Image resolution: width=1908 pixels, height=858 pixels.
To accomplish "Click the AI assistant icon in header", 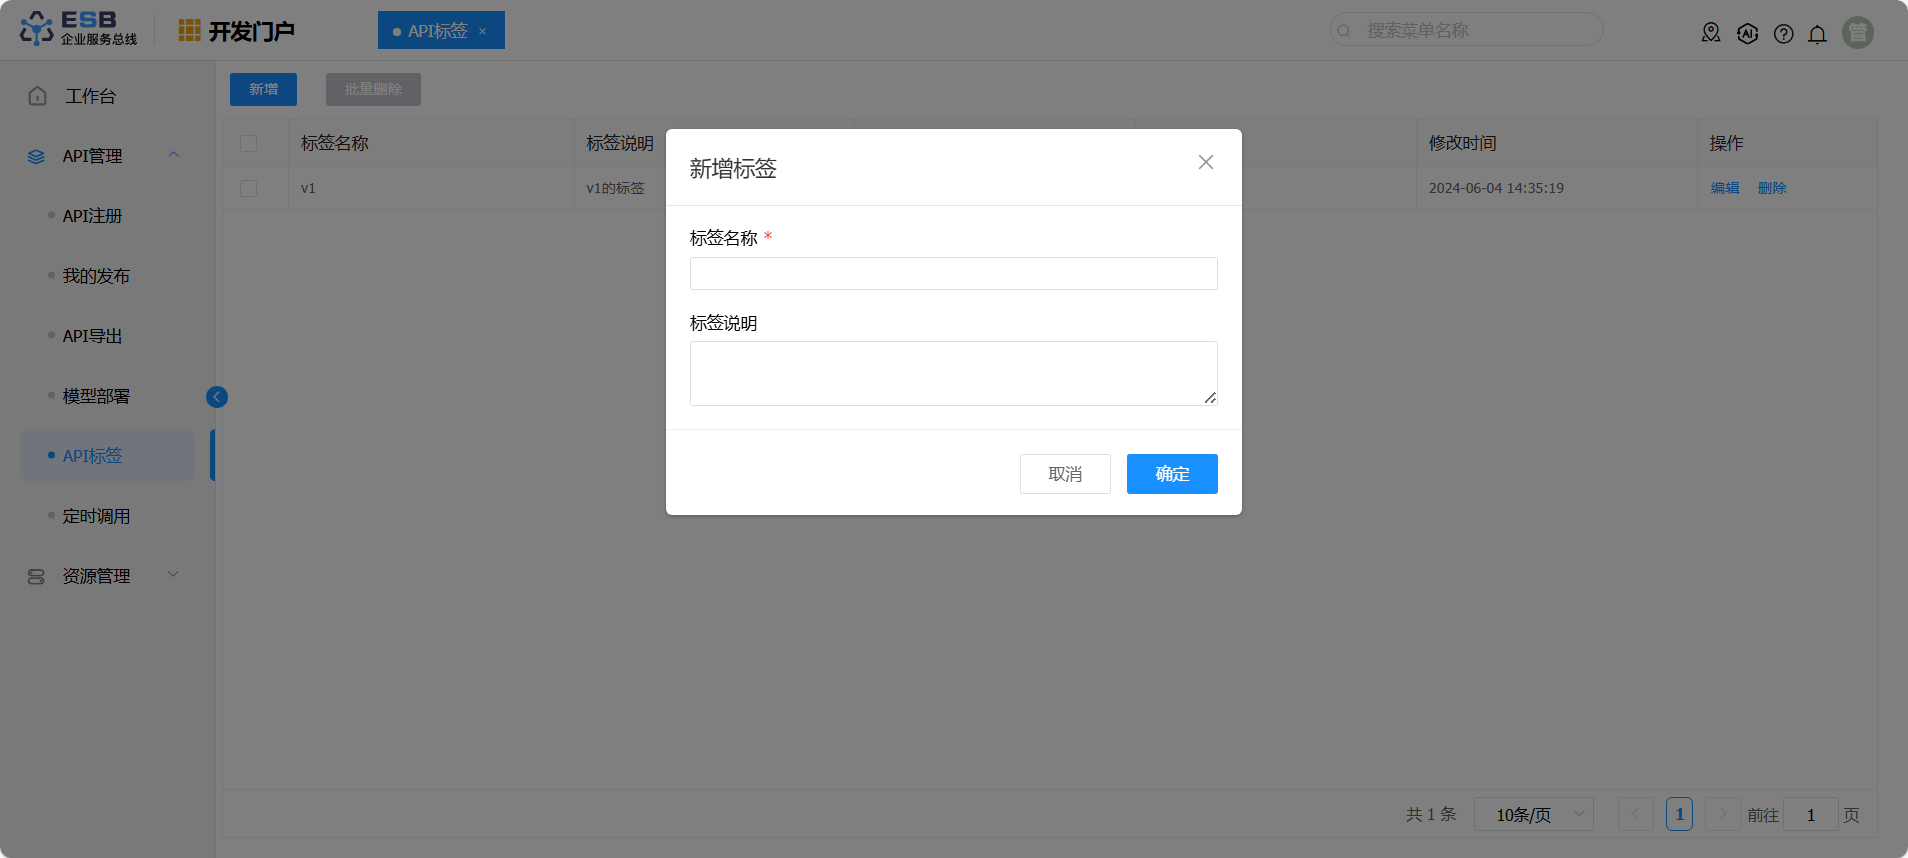I will point(1747,34).
